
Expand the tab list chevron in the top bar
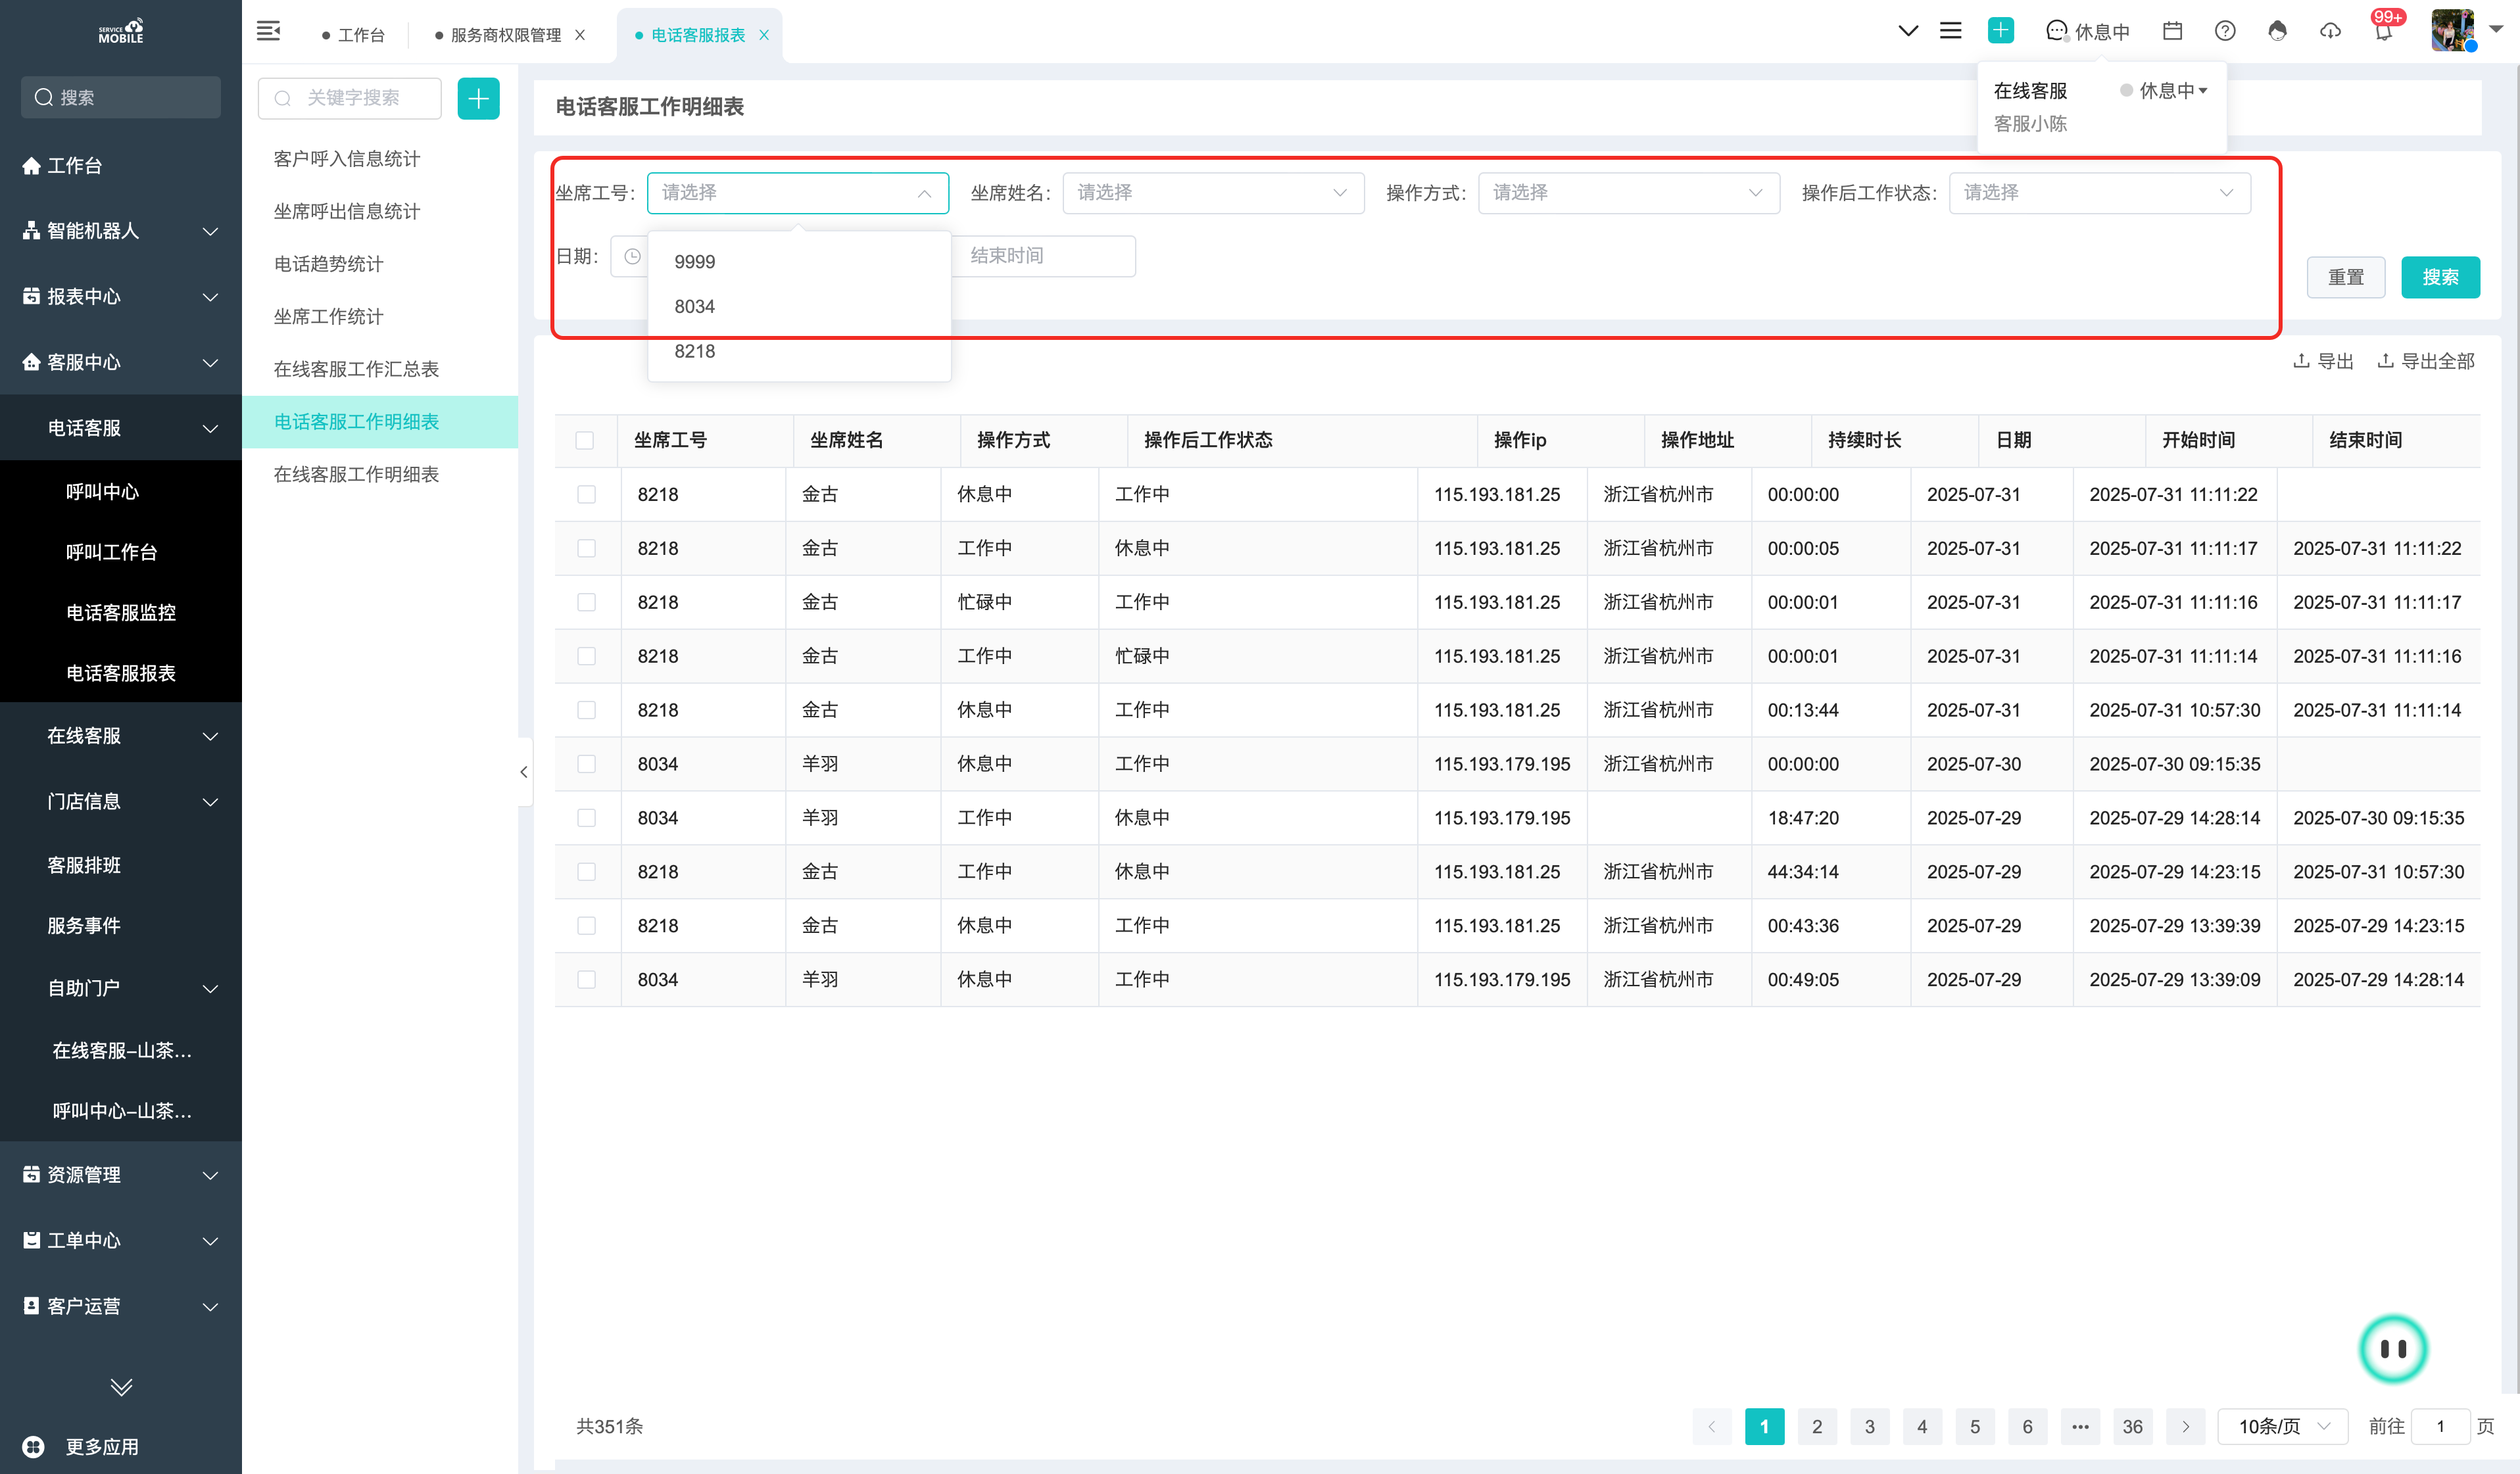click(x=1907, y=31)
